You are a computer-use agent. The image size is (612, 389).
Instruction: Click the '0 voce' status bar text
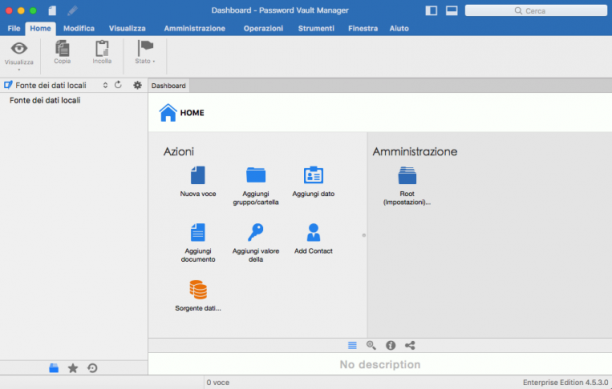tap(218, 382)
